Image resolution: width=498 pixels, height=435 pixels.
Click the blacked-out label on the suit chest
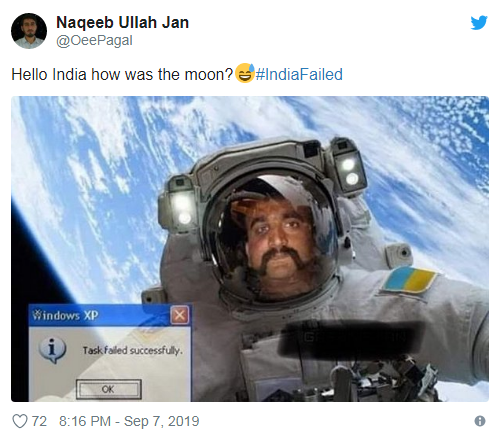(350, 338)
